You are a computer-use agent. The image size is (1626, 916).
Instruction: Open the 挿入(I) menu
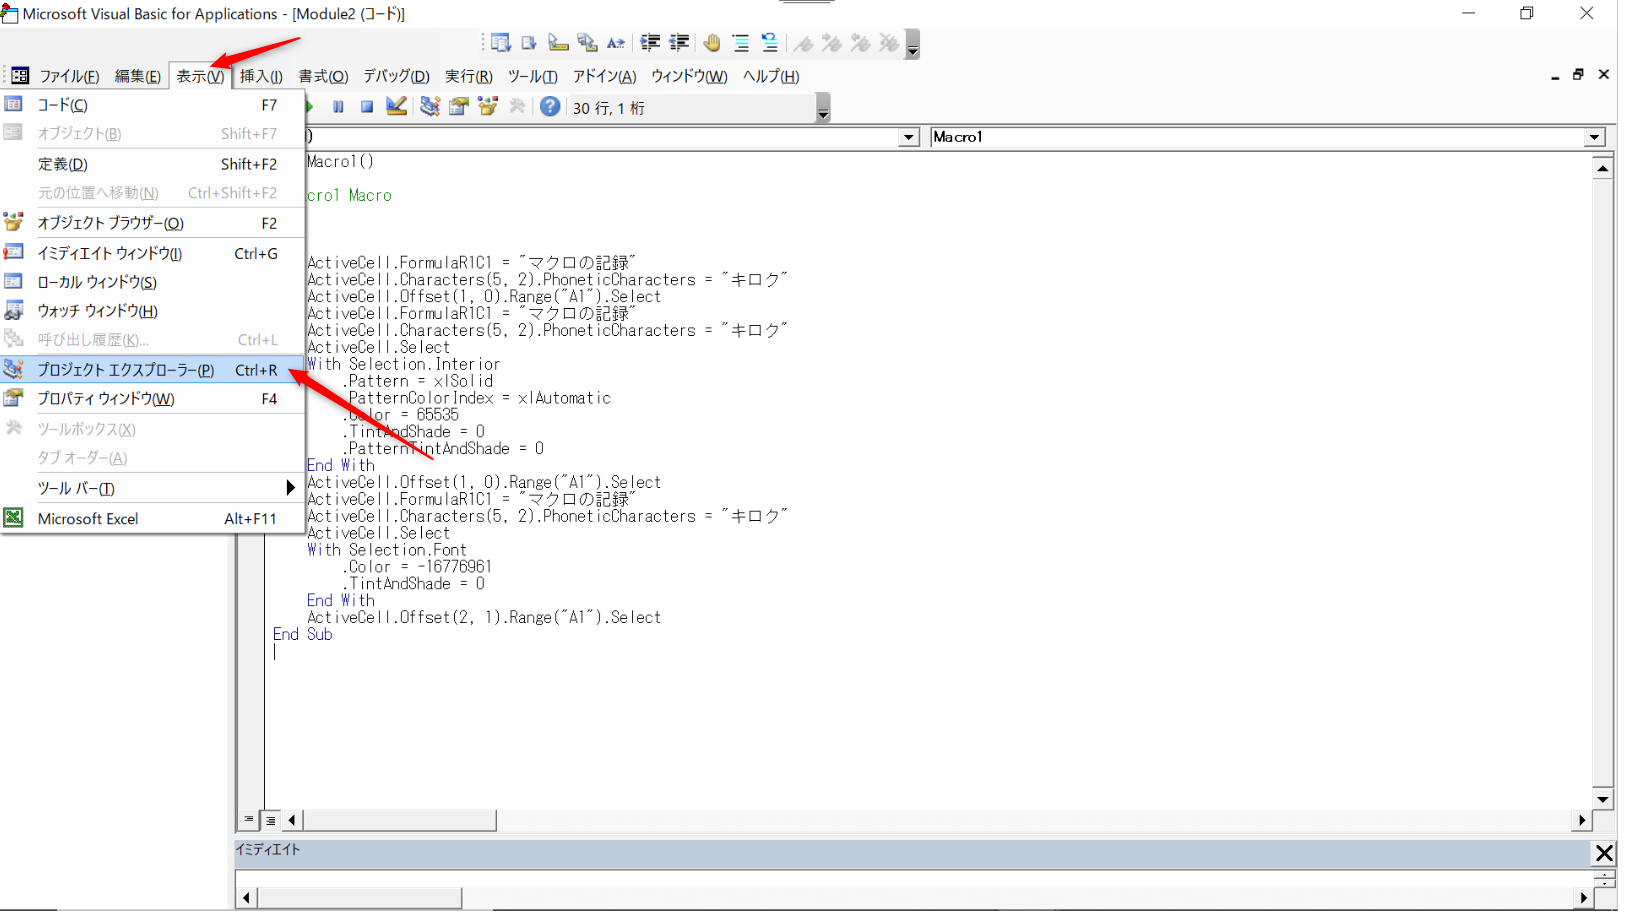261,76
